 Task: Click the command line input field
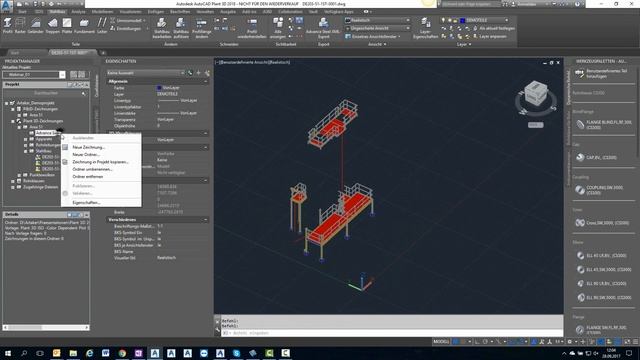392,333
